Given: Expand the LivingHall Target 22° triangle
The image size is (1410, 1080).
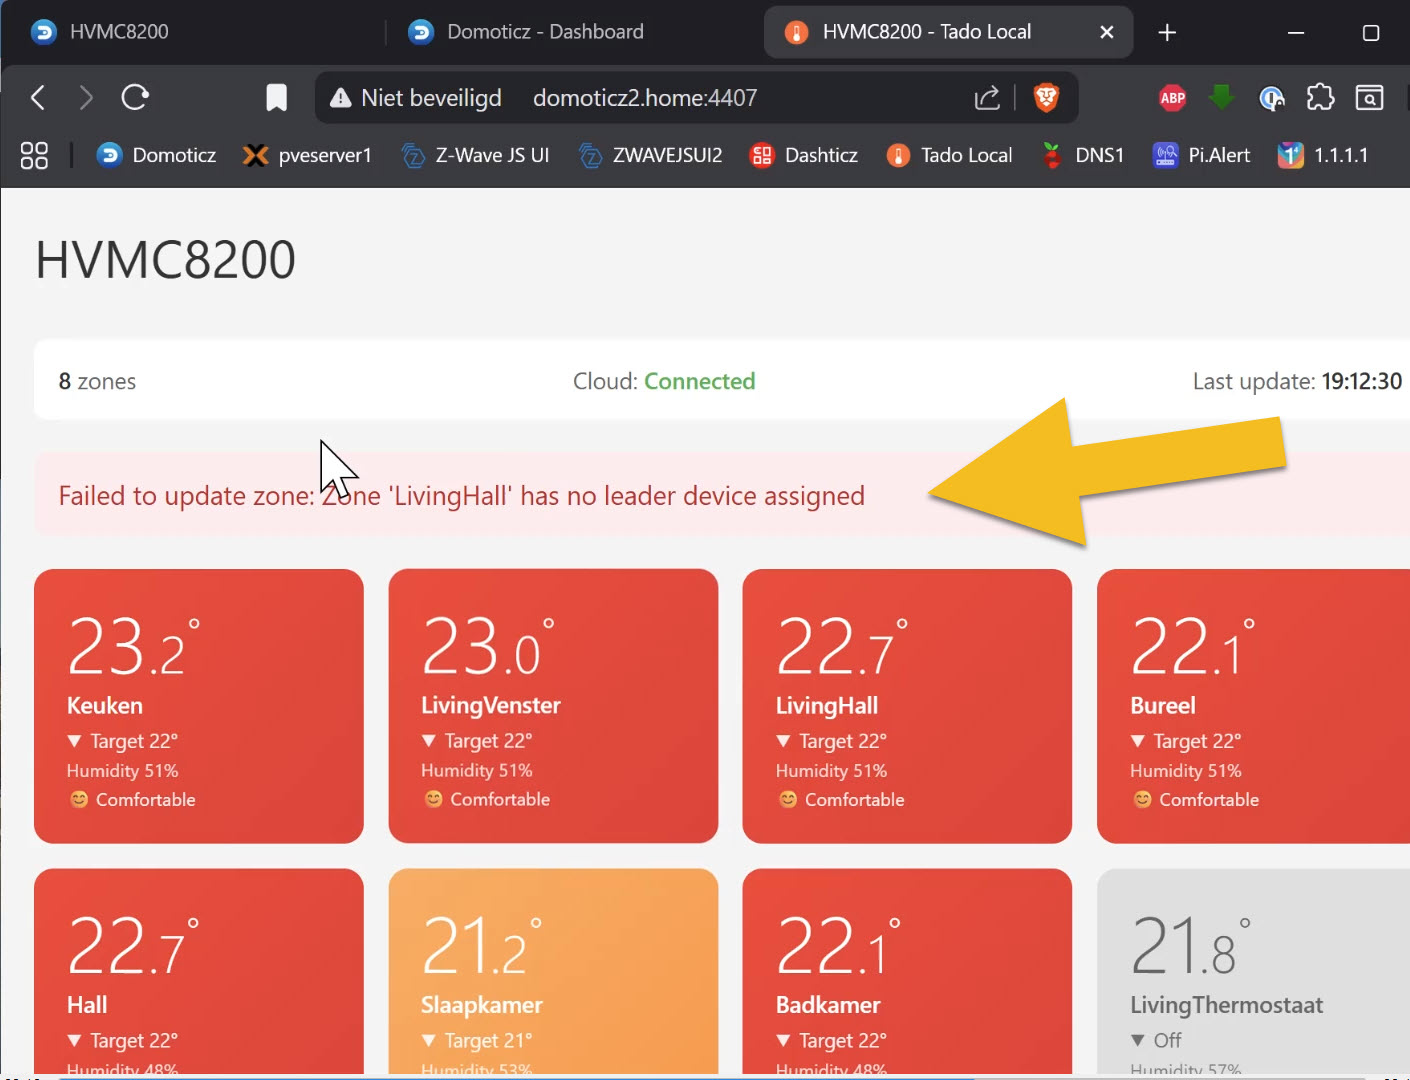Looking at the screenshot, I should 783,741.
